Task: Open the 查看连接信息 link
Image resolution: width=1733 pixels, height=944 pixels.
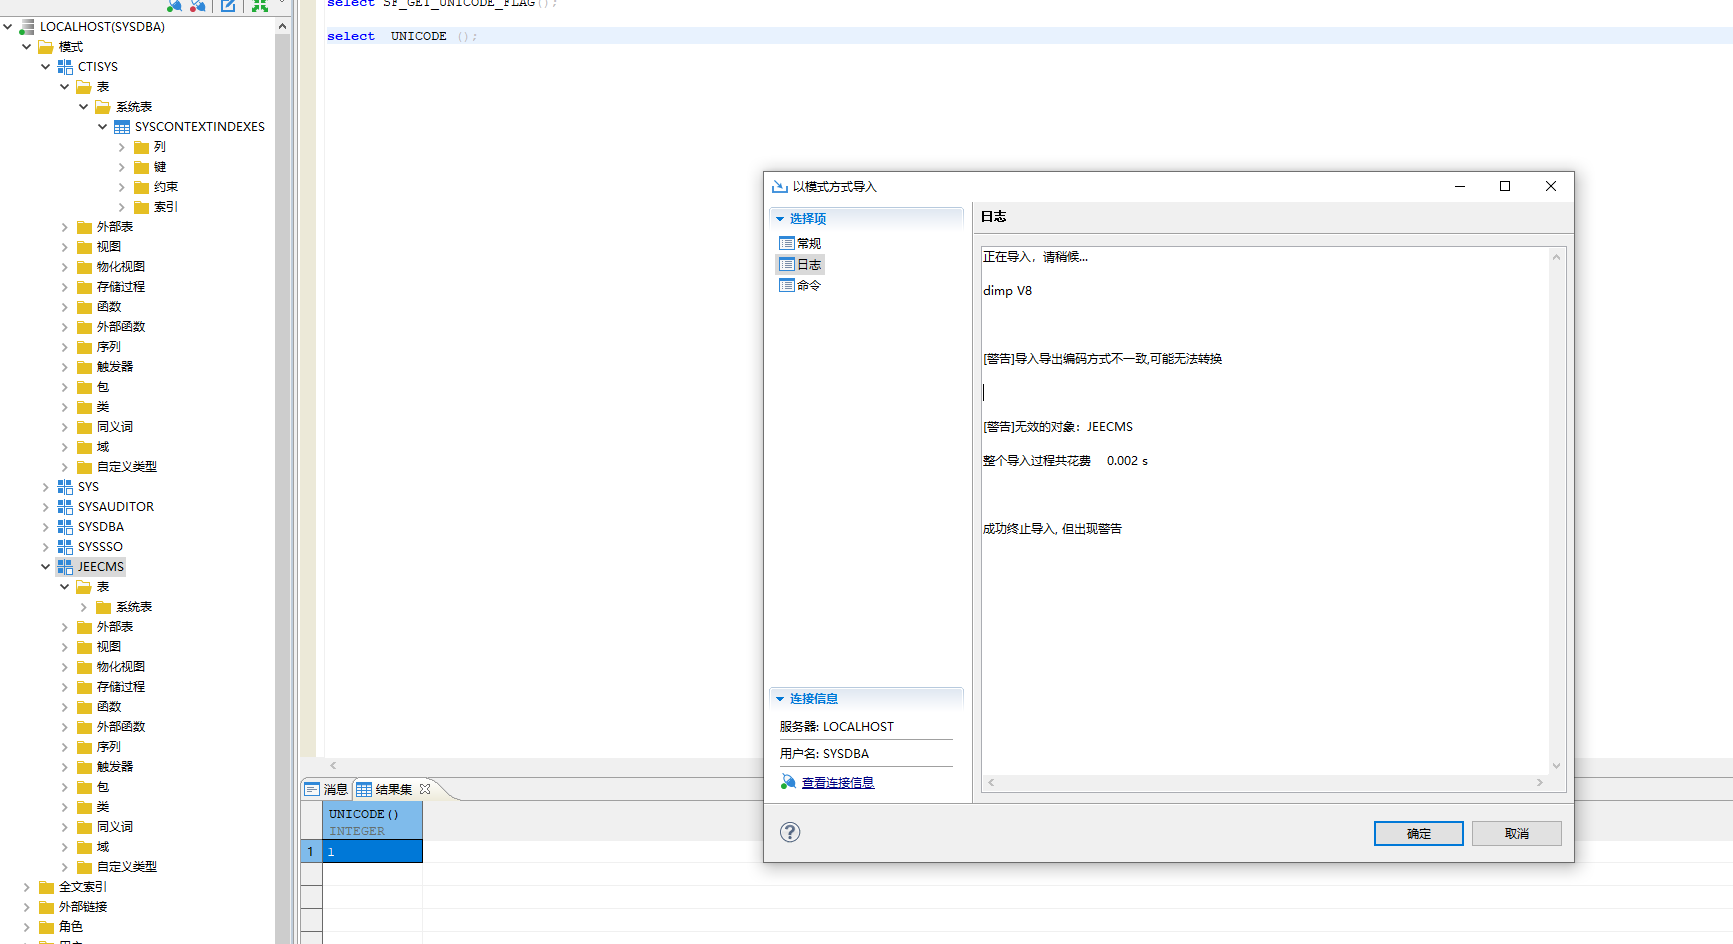Action: click(838, 783)
